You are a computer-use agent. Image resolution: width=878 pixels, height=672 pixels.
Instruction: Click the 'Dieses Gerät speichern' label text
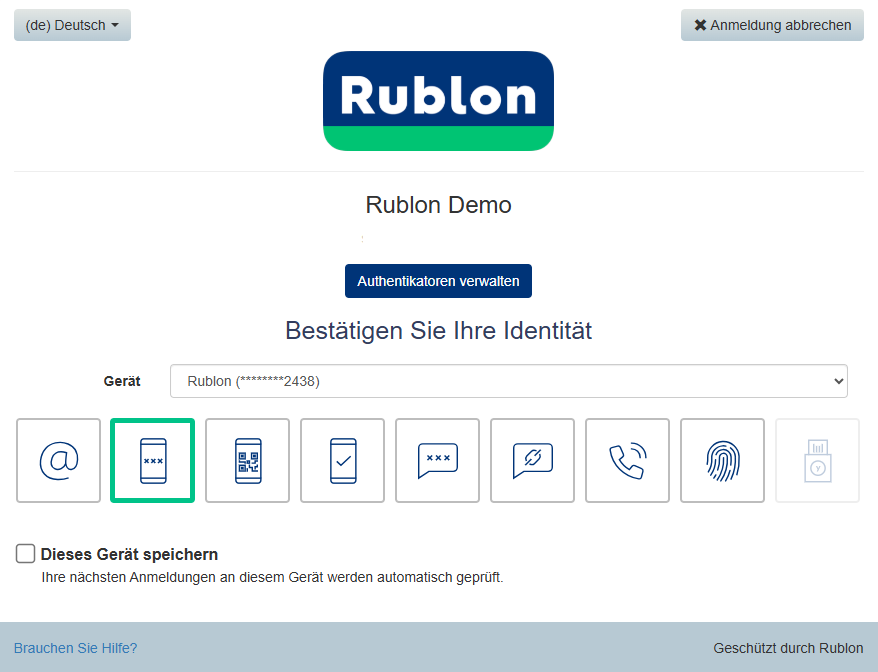pos(129,554)
